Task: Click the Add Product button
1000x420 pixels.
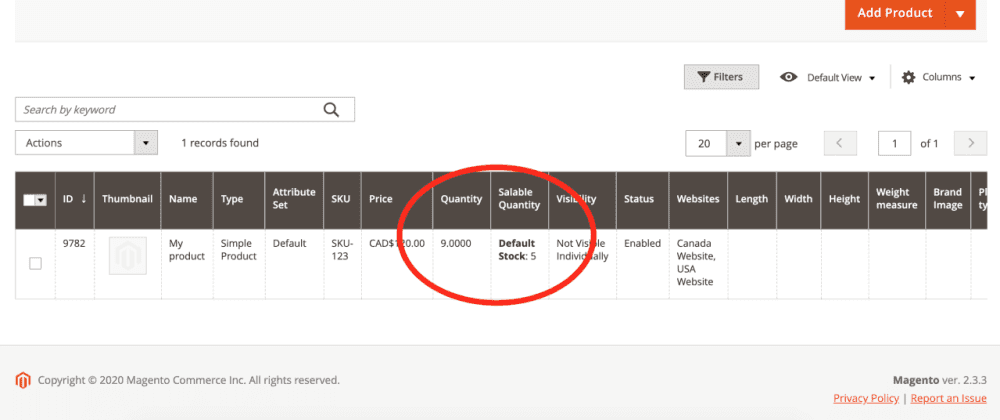Action: point(895,13)
